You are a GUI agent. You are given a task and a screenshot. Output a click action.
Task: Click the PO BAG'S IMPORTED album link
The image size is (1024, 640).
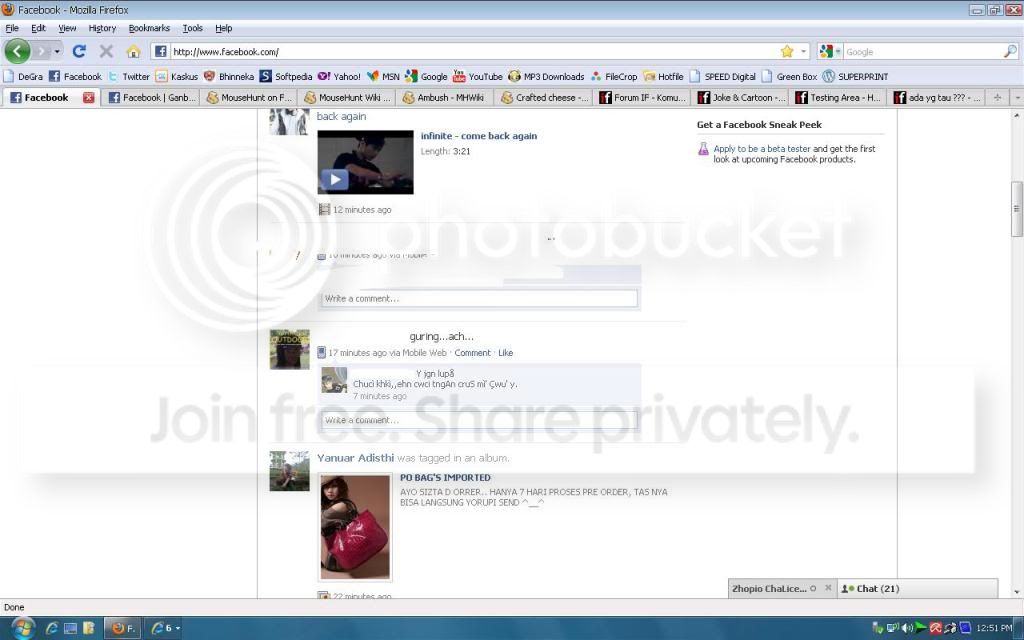[445, 477]
